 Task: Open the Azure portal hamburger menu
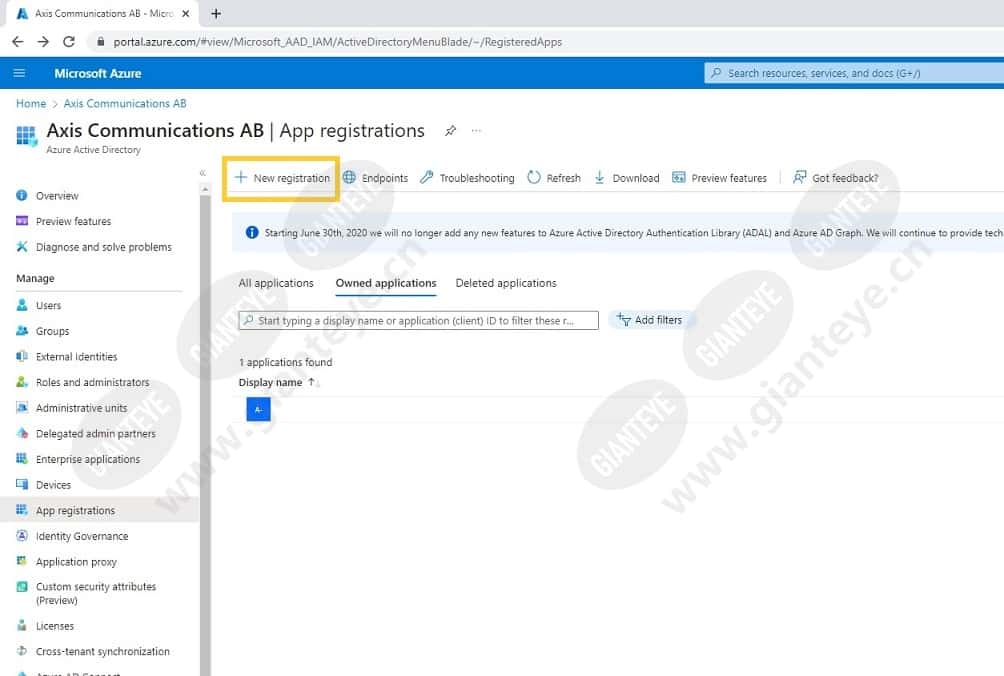[x=19, y=73]
